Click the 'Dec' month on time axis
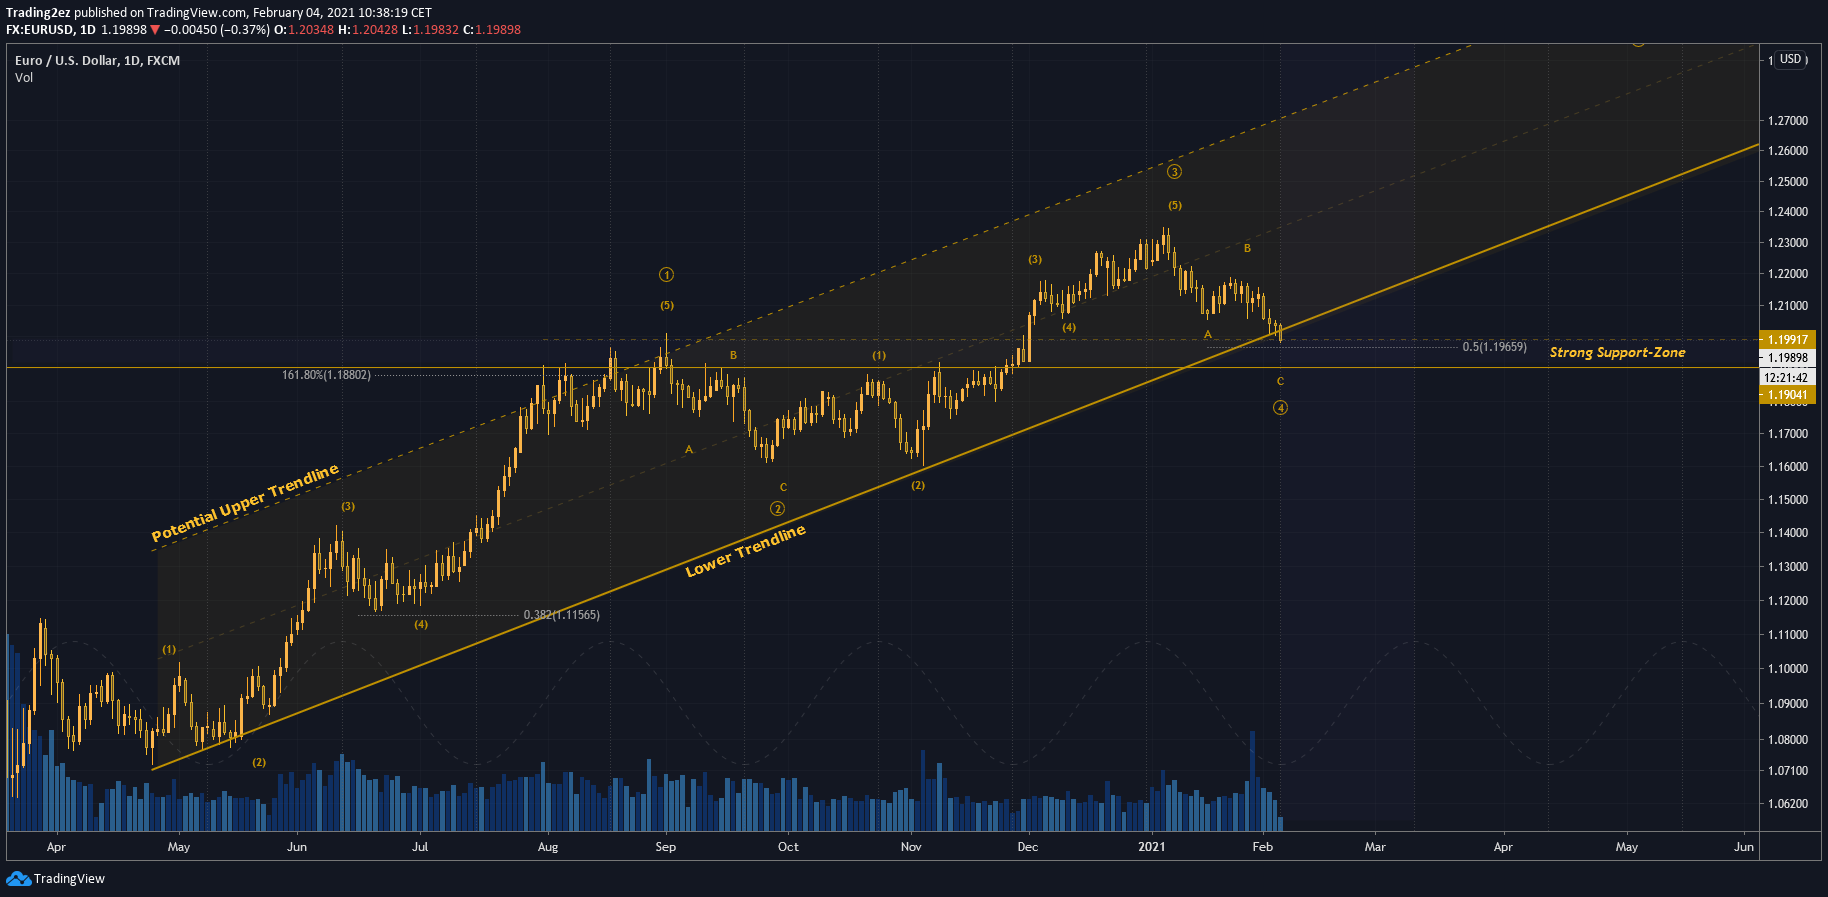The width and height of the screenshot is (1828, 897). [x=1028, y=847]
